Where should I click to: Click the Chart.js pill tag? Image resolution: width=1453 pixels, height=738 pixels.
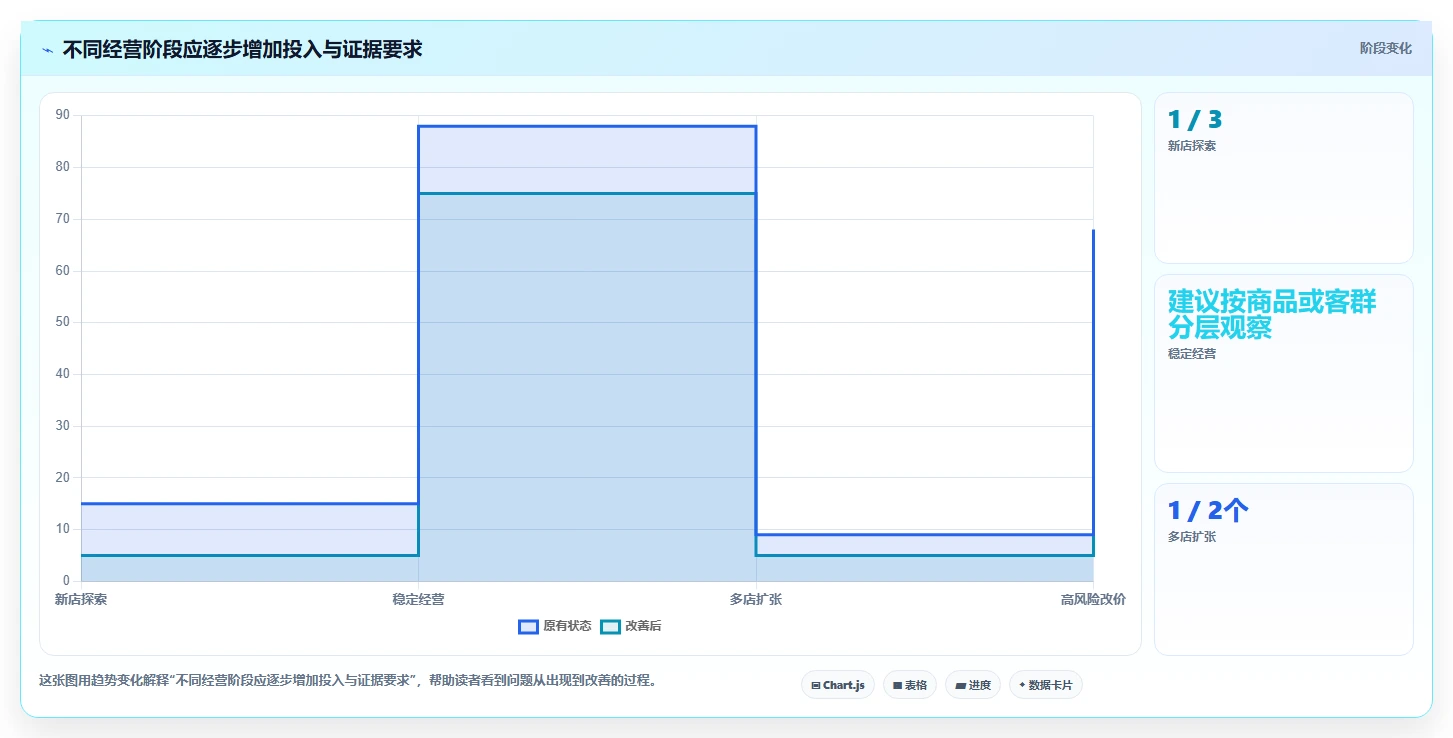click(838, 685)
